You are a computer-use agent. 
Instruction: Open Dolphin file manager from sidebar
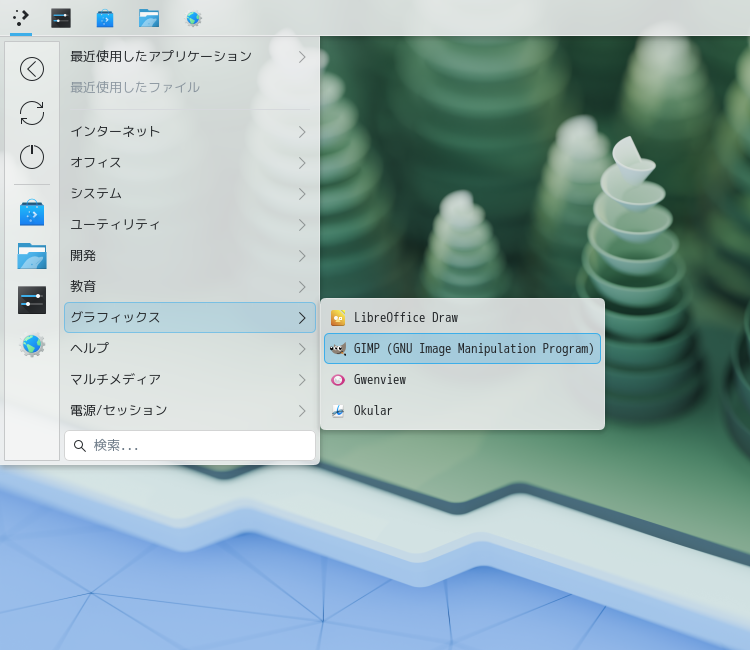point(32,256)
